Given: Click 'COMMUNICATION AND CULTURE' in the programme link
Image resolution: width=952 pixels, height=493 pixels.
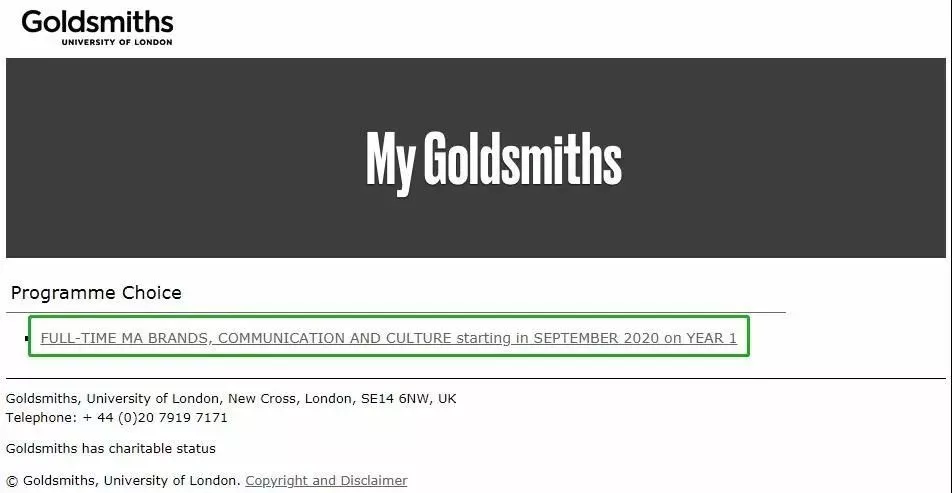Looking at the screenshot, I should pyautogui.click(x=335, y=338).
